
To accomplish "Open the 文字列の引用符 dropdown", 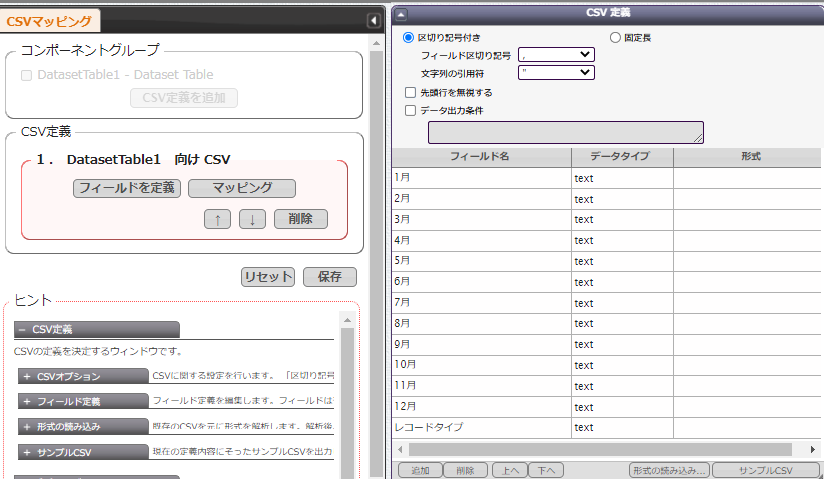I will [557, 72].
